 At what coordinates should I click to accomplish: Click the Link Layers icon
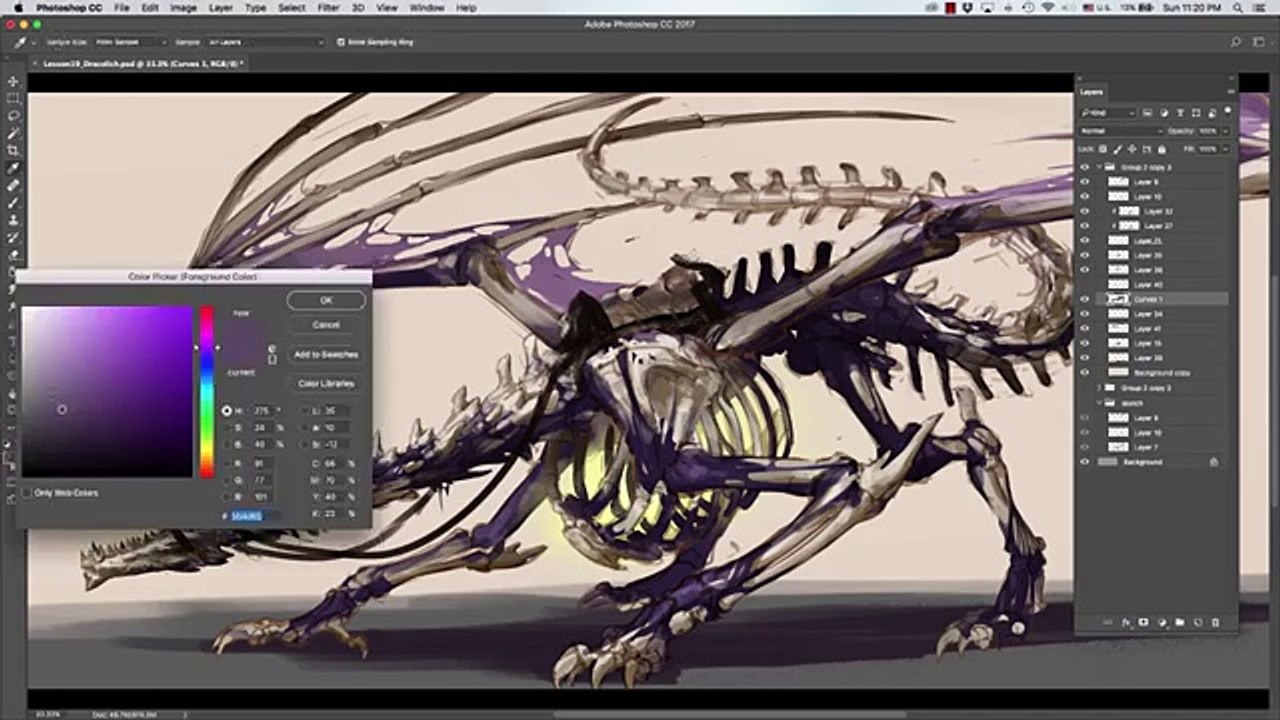pos(1107,622)
